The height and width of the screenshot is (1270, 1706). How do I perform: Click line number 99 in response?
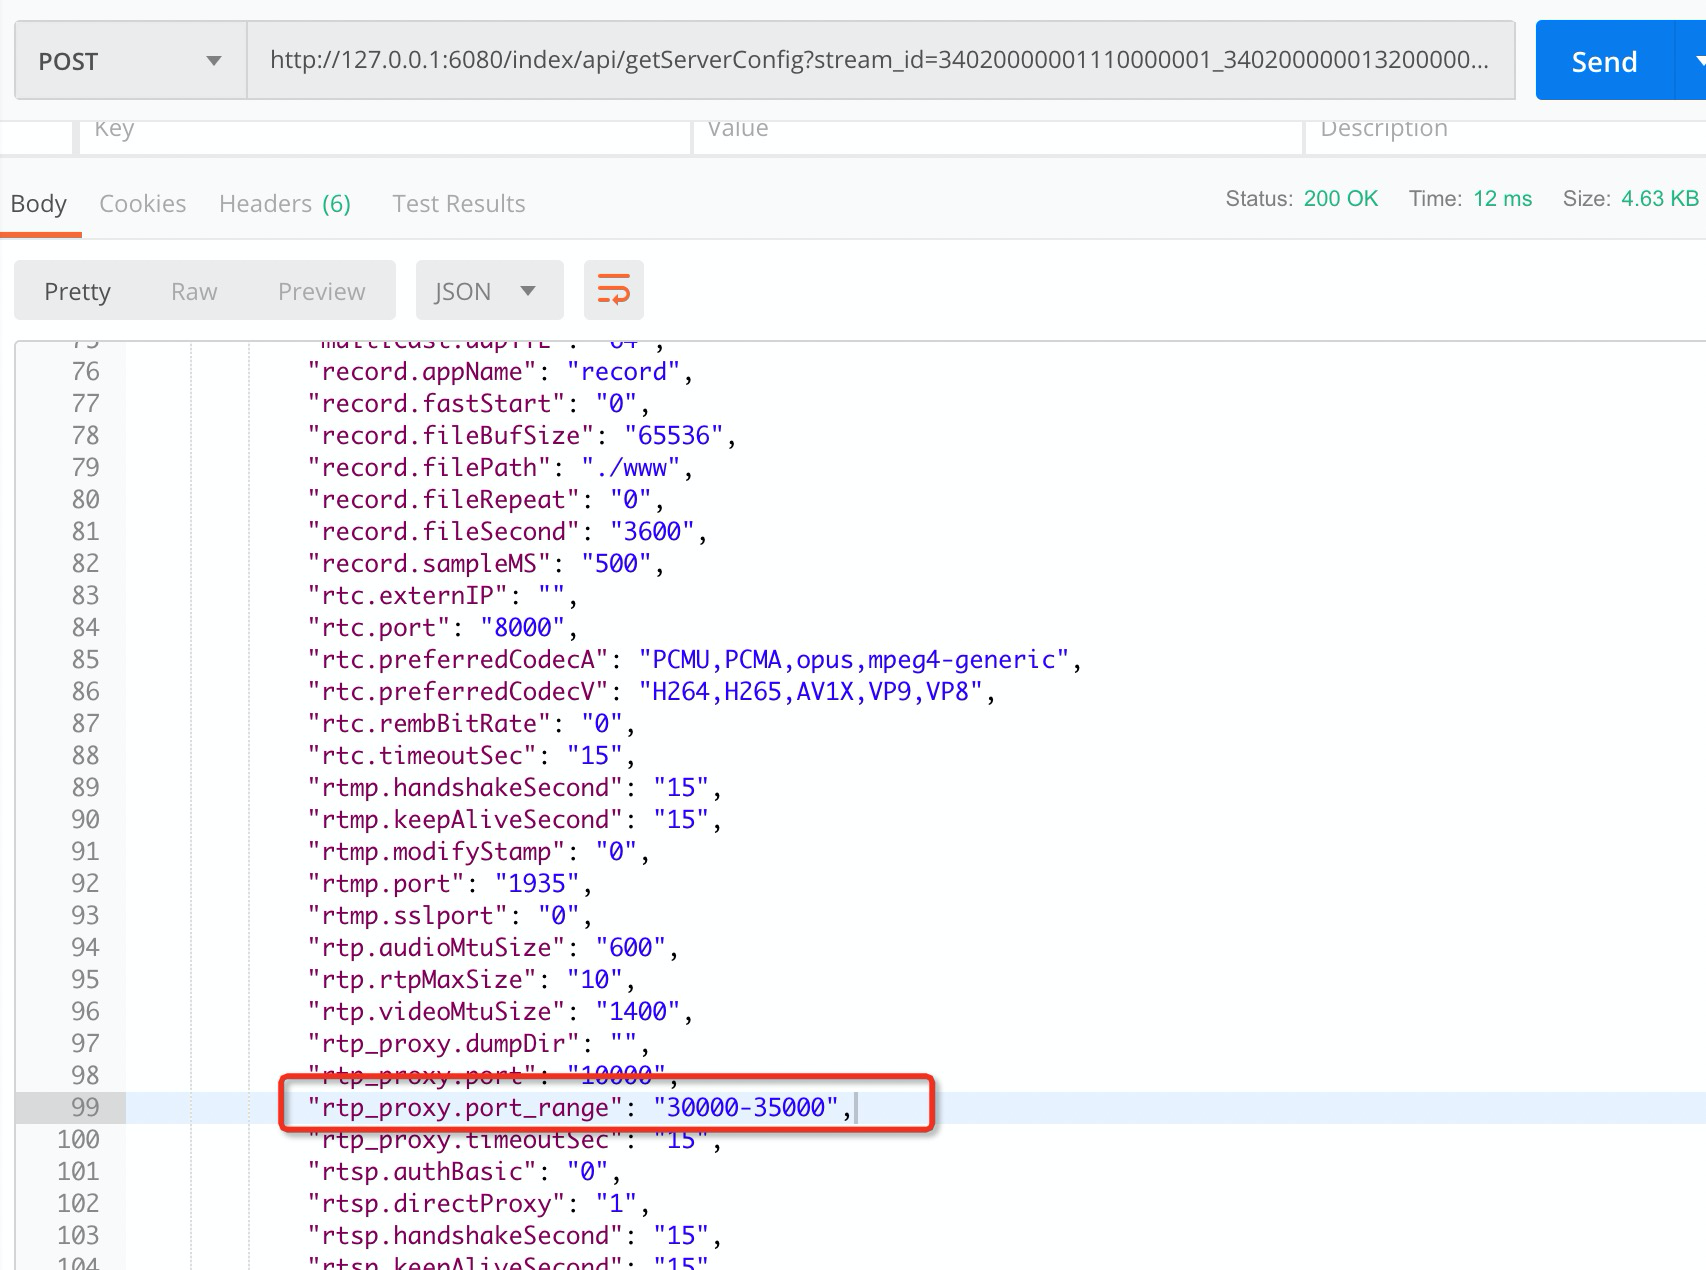pos(86,1107)
